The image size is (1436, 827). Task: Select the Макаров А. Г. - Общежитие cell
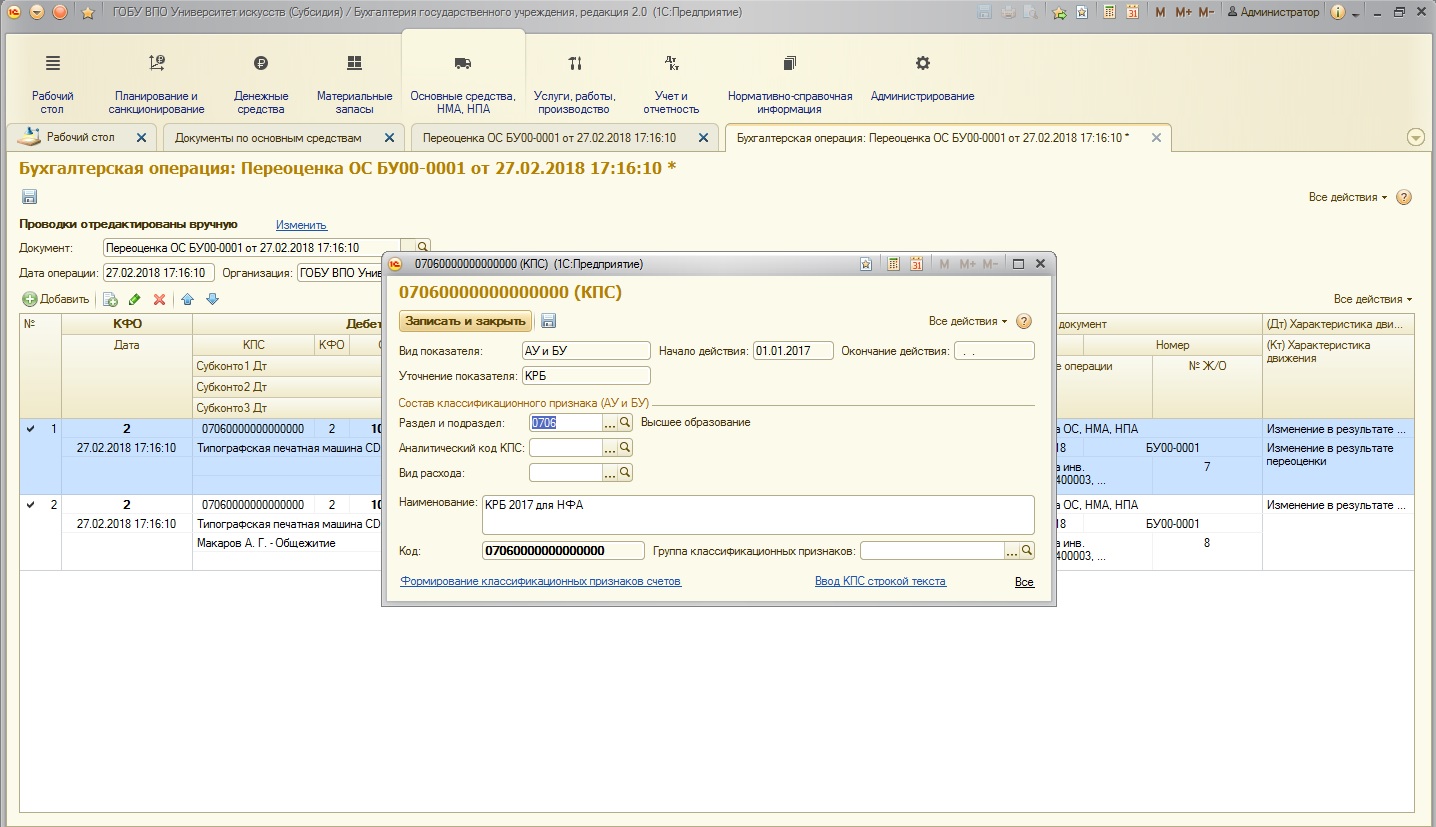287,543
